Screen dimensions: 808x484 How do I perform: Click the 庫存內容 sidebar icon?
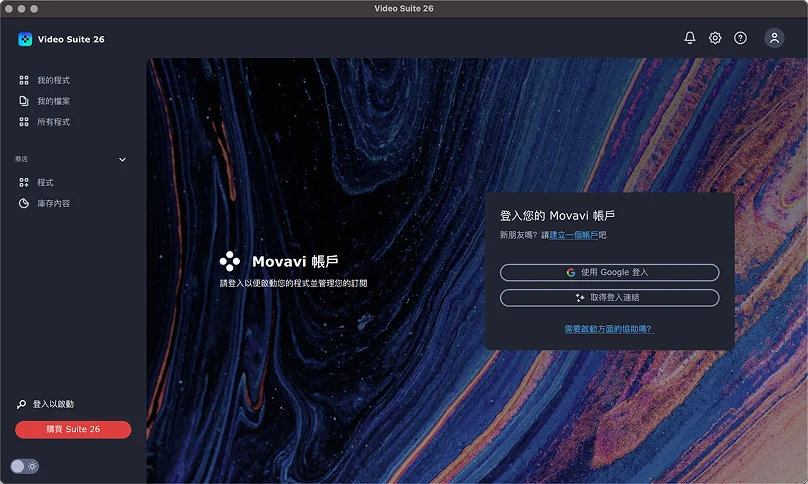[x=24, y=203]
